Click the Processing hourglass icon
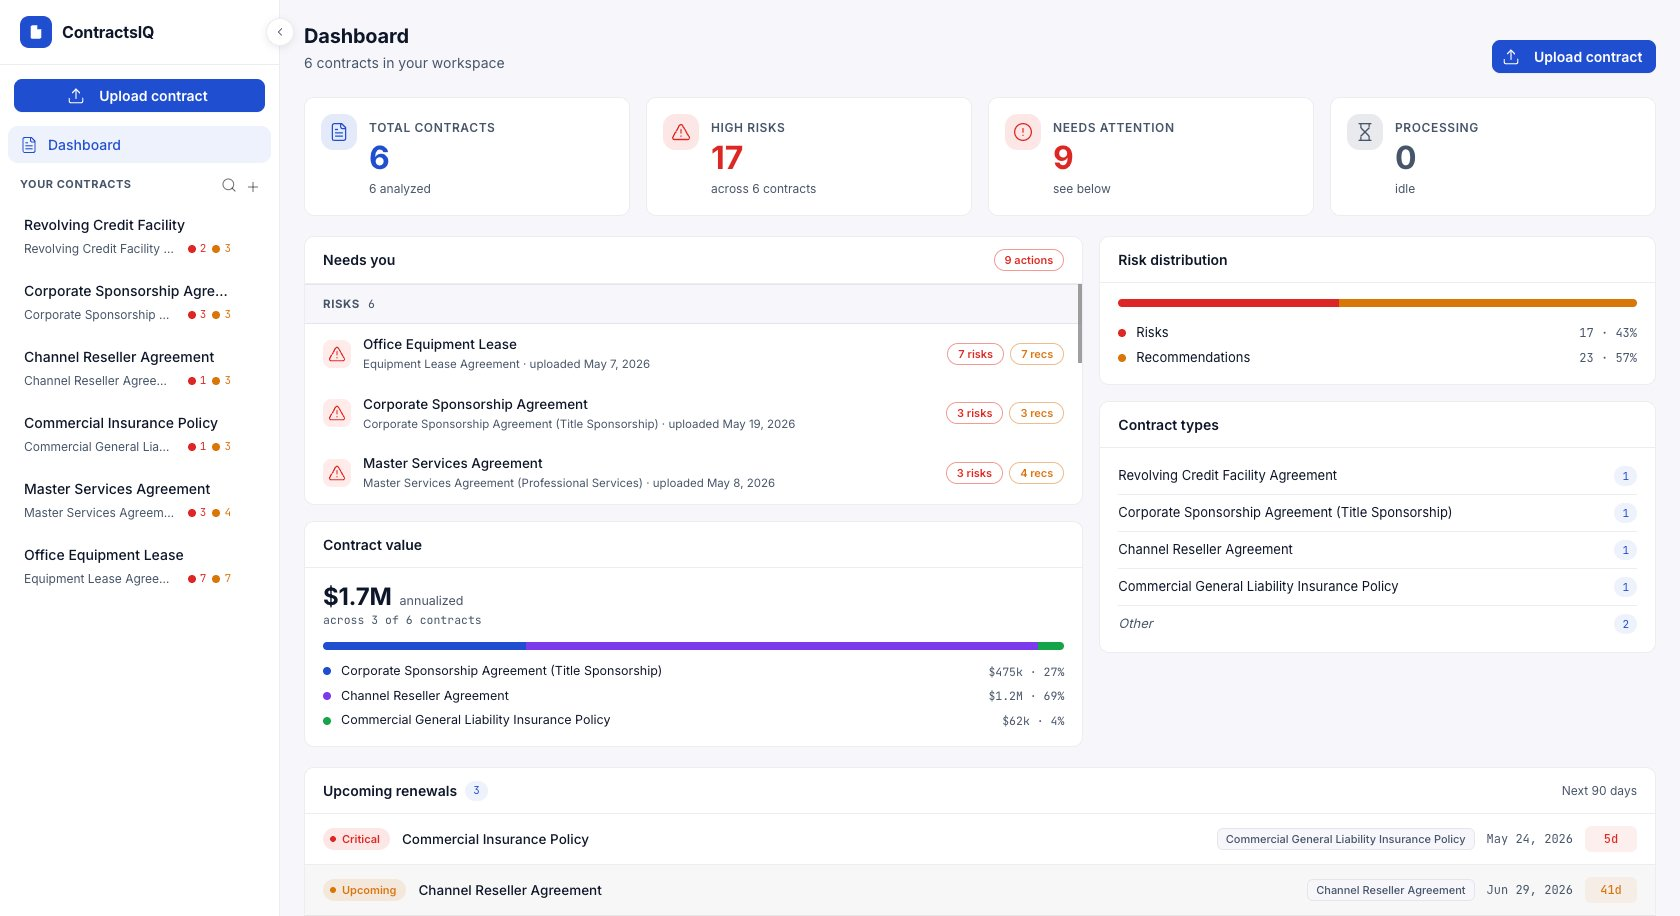Image resolution: width=1680 pixels, height=916 pixels. [x=1365, y=132]
